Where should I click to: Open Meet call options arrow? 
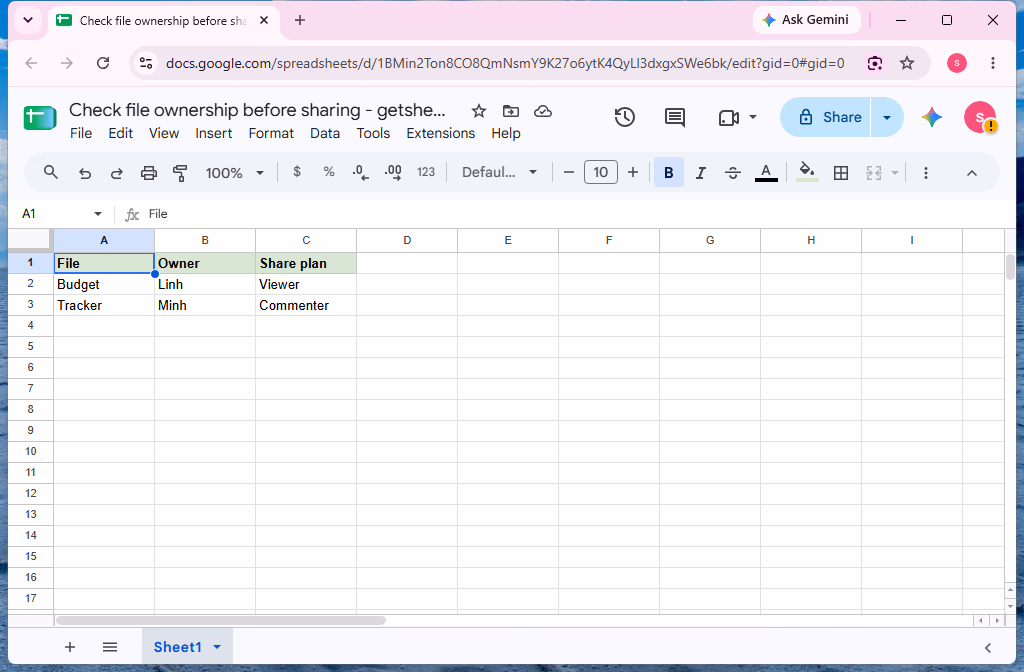pos(753,118)
